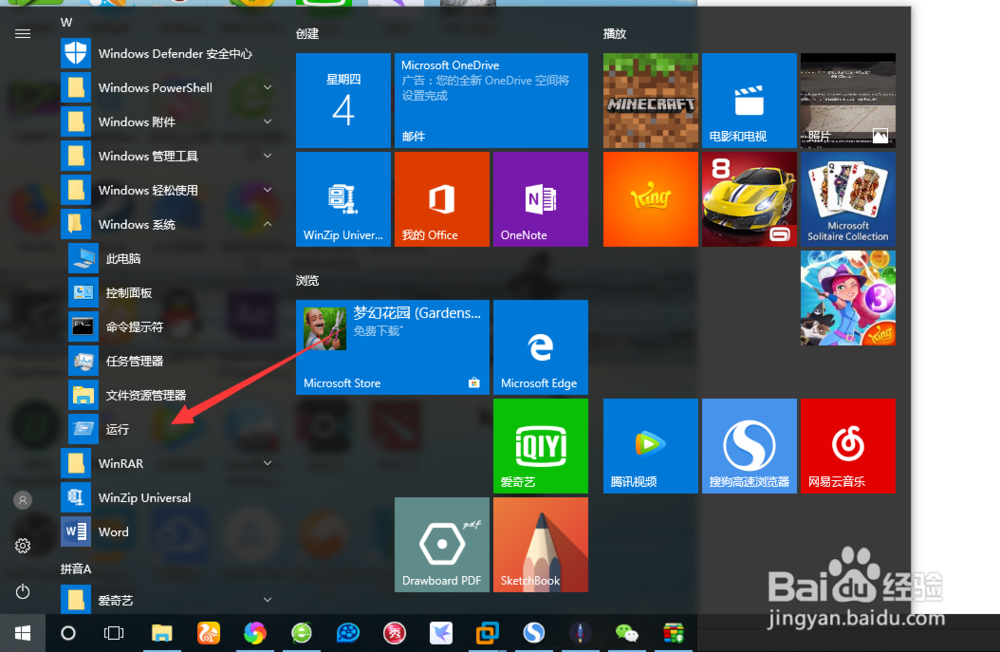Select the 拼音A group header
This screenshot has height=652, width=1000.
pos(76,569)
